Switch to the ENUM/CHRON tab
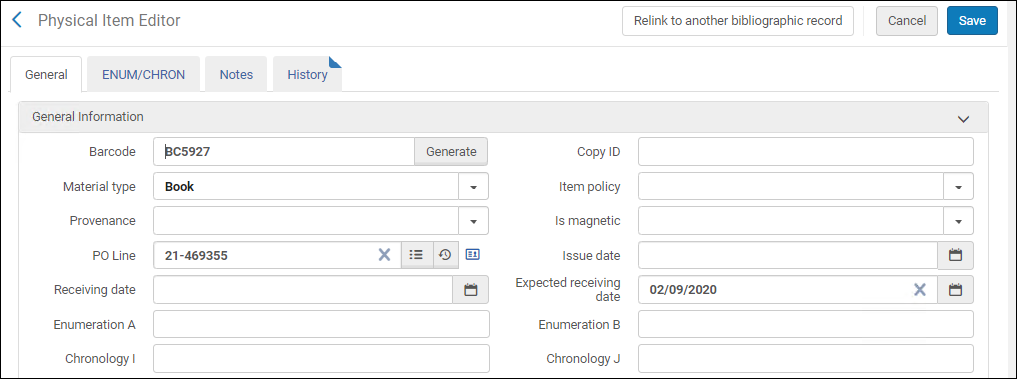This screenshot has height=379, width=1017. [x=143, y=75]
